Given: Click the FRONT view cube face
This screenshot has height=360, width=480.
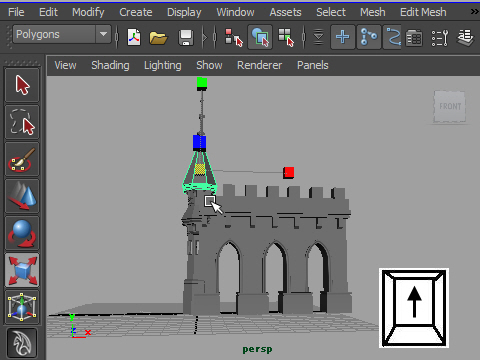Looking at the screenshot, I should click(x=450, y=107).
